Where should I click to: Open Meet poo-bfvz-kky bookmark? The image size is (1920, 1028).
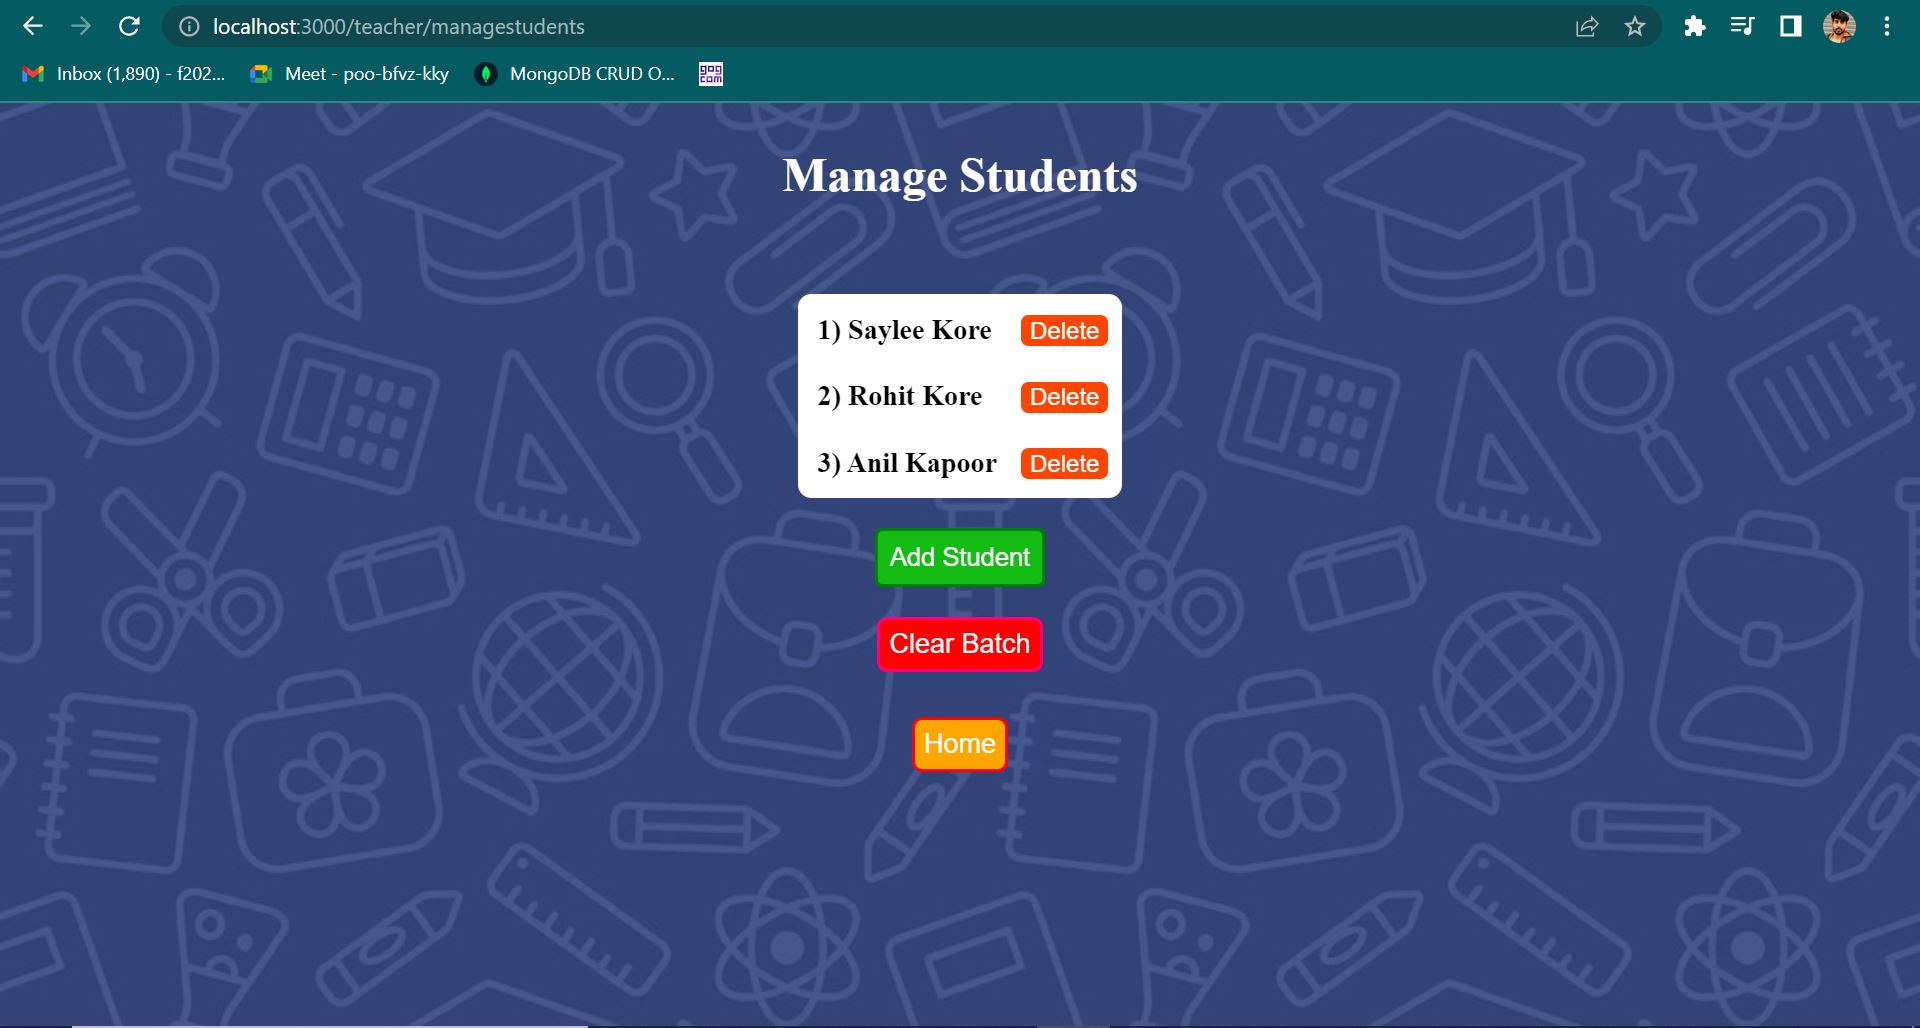pyautogui.click(x=350, y=74)
